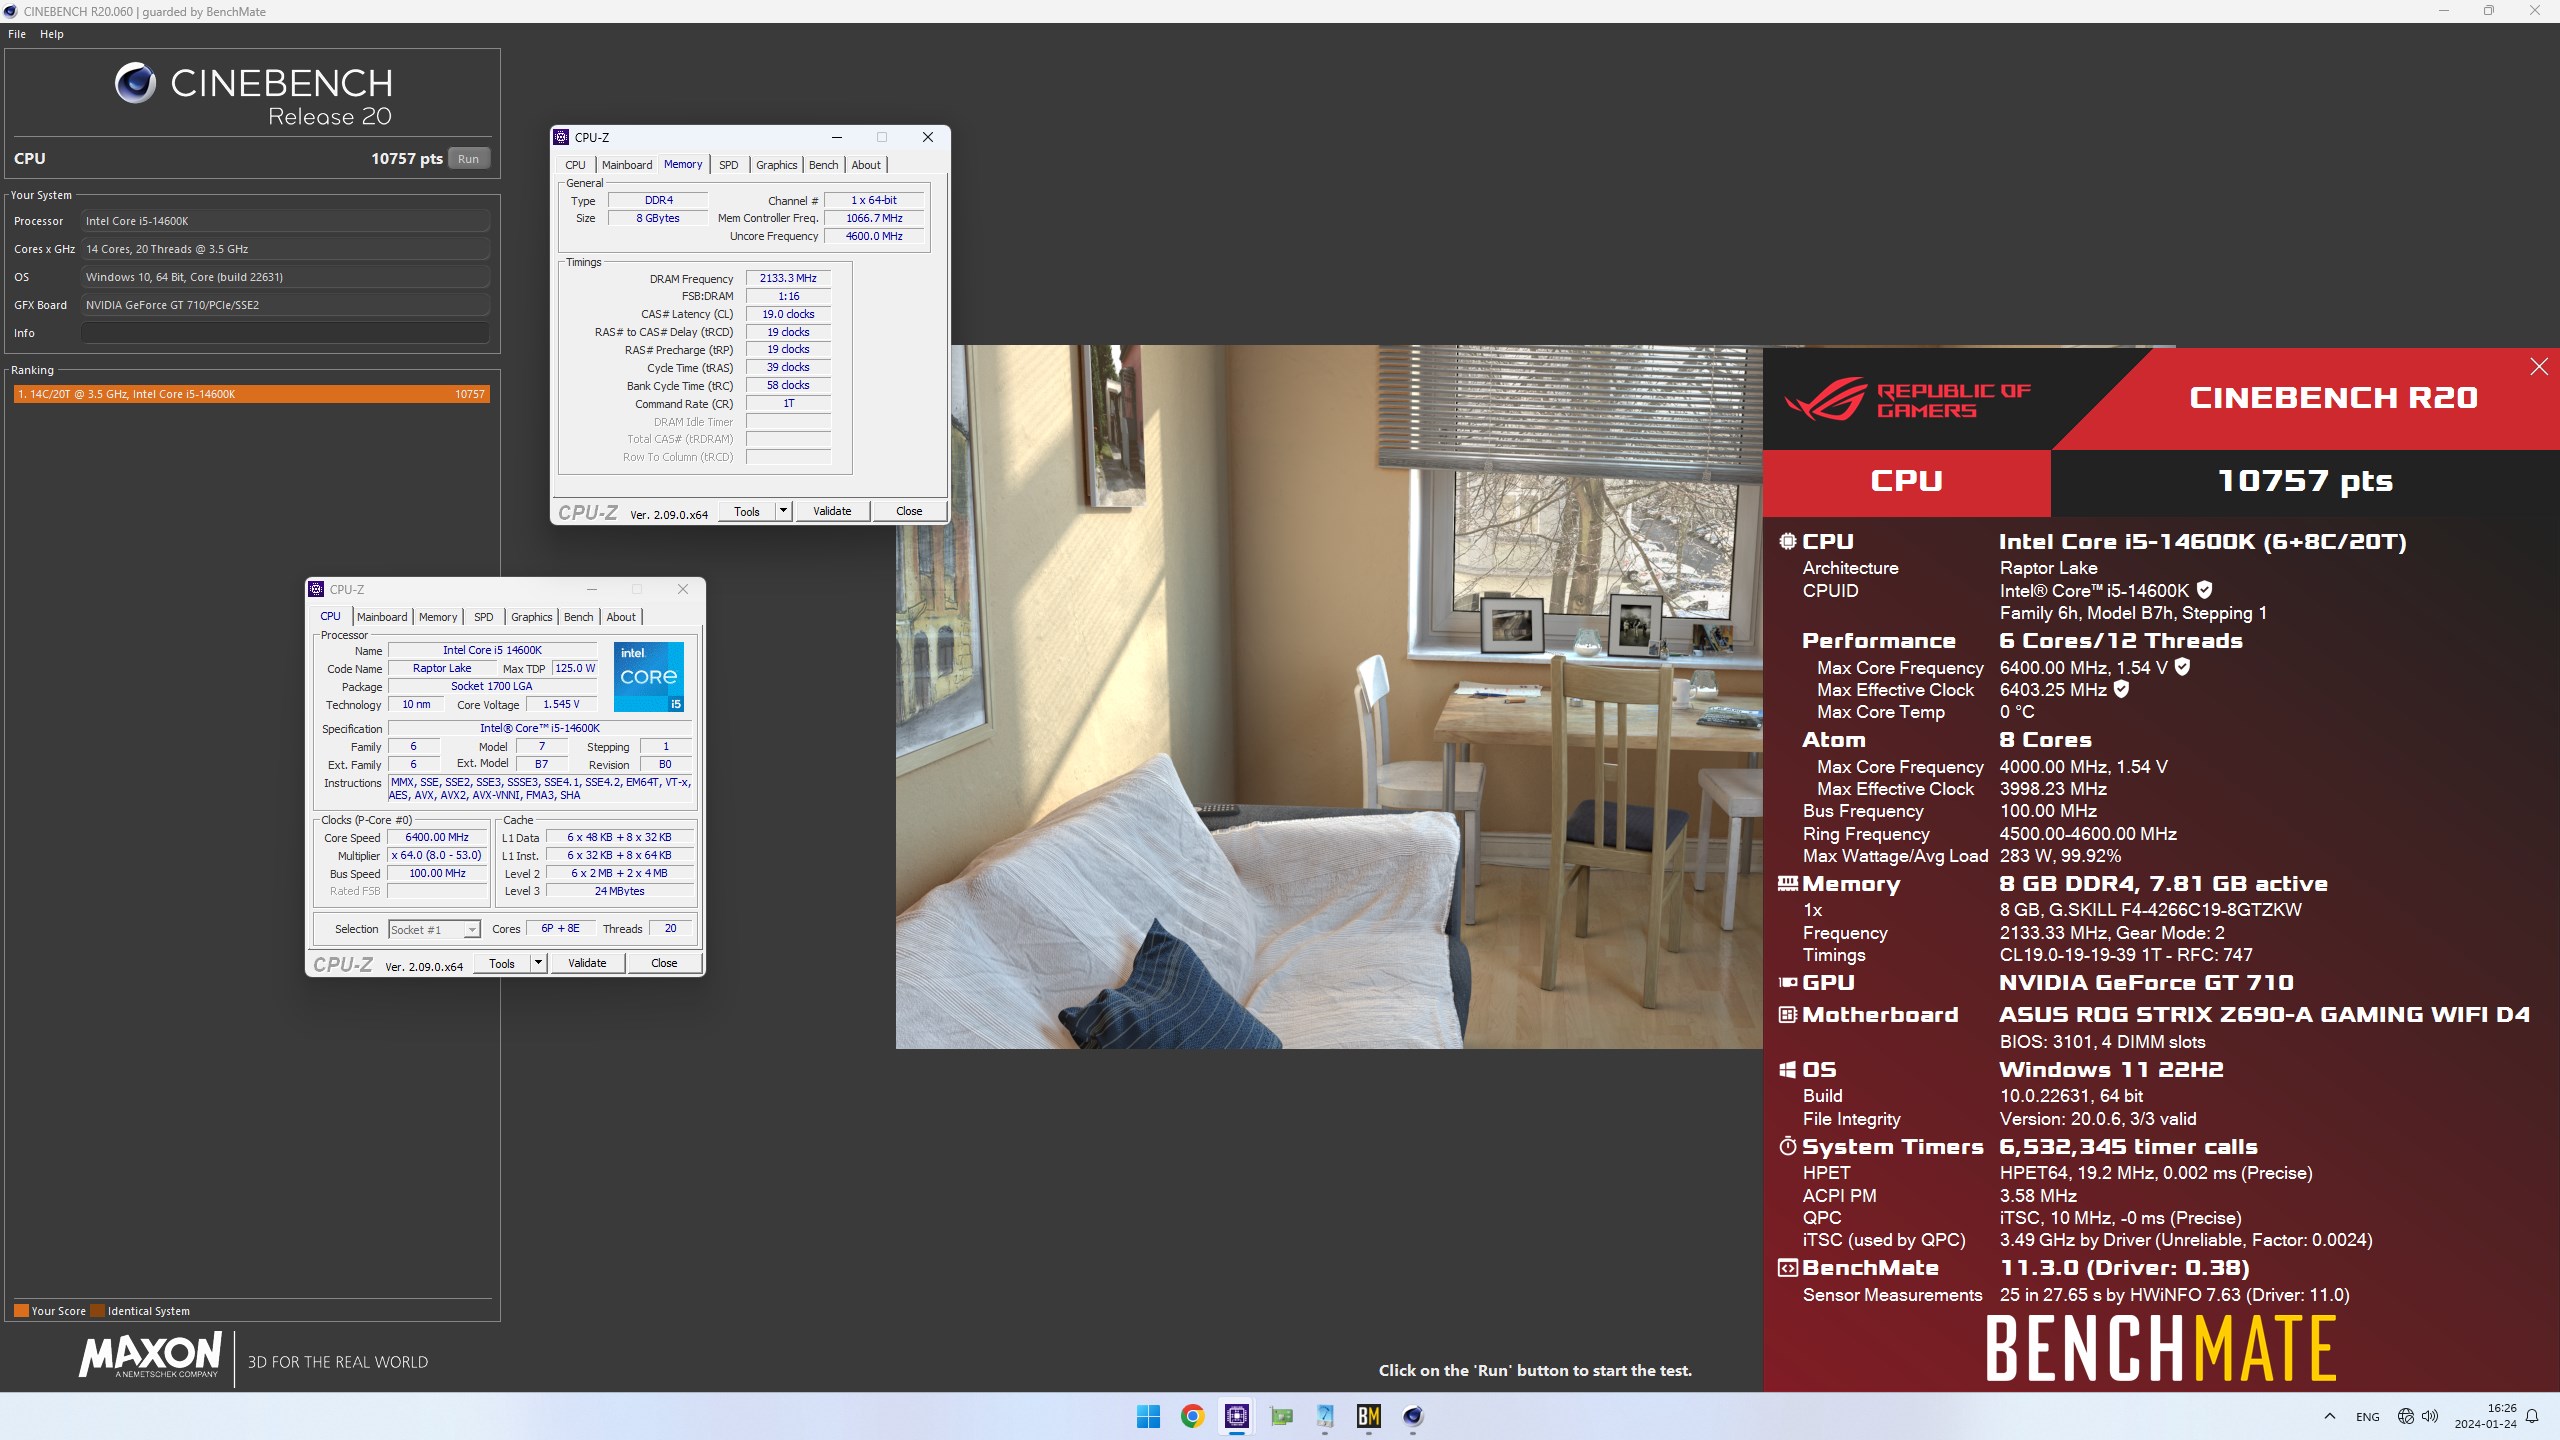The height and width of the screenshot is (1440, 2560).
Task: Open Mainboard tab in Memory CPU-Z window
Action: click(x=627, y=165)
